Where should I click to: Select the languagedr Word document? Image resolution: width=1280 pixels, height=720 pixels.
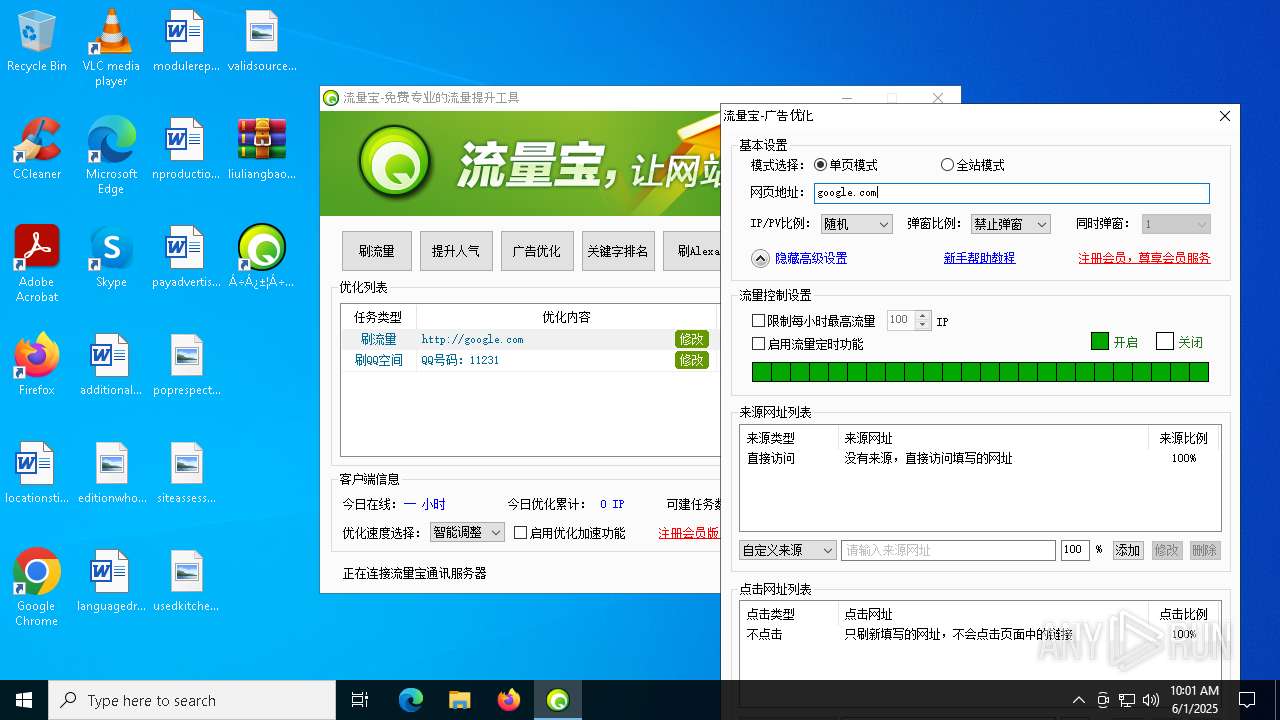(111, 581)
